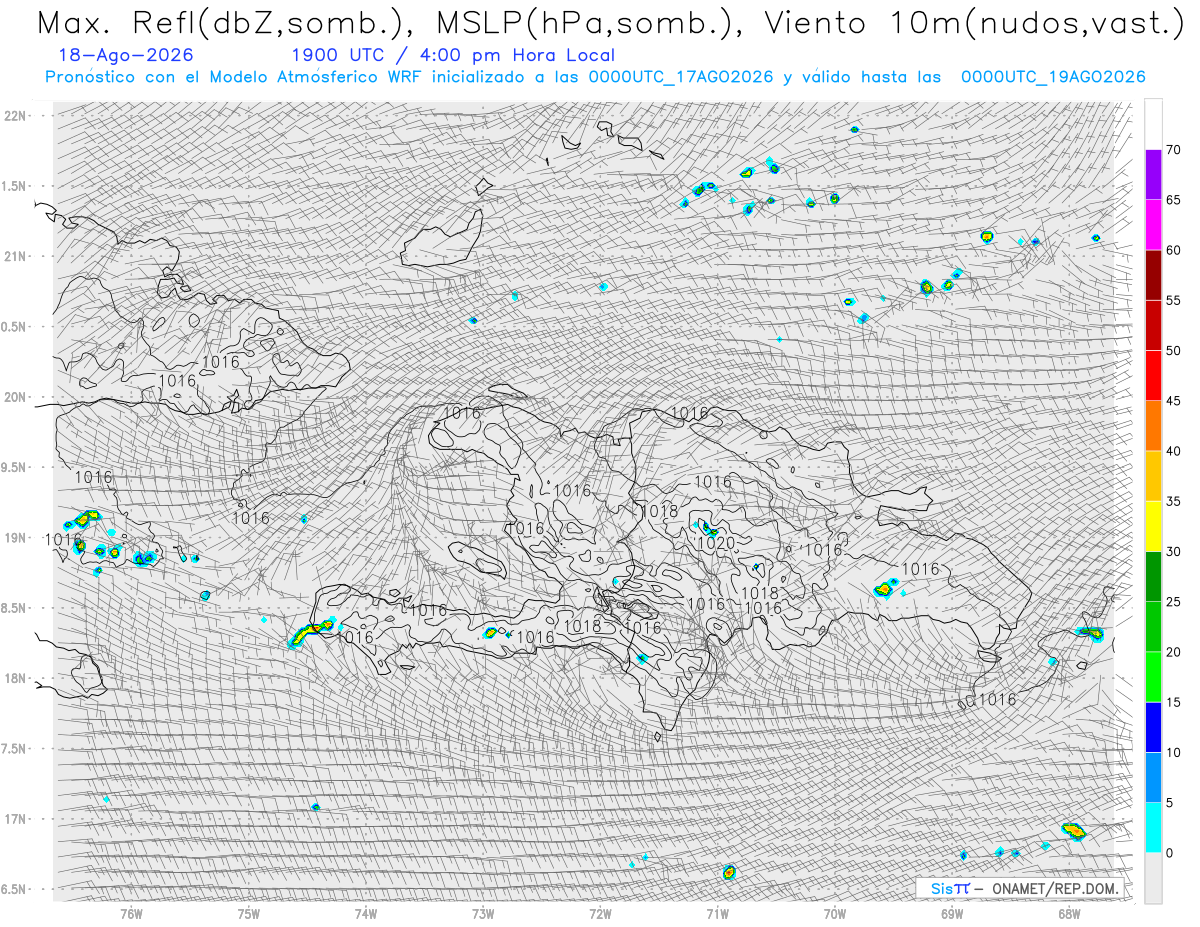The height and width of the screenshot is (927, 1200).
Task: Click the longitude axis label '70W'
Action: click(x=835, y=912)
